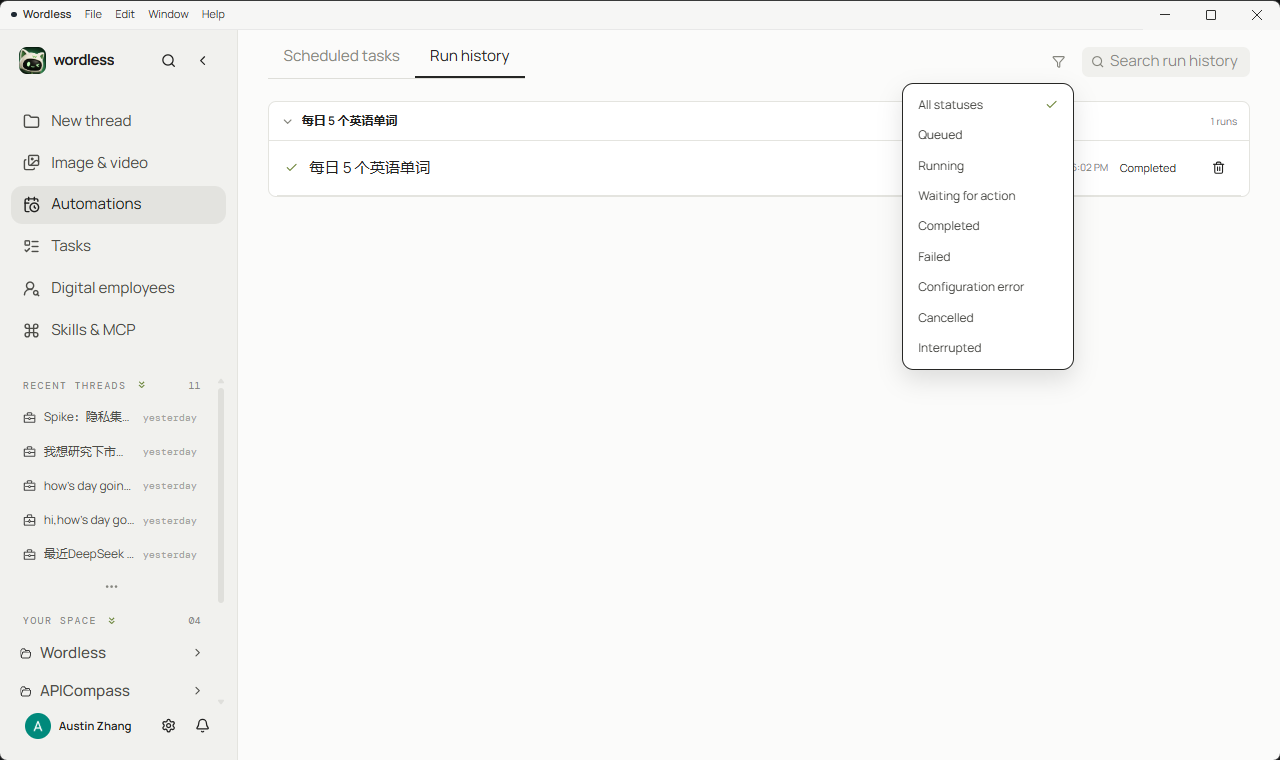The image size is (1280, 760).
Task: Open notifications bell icon
Action: tap(203, 726)
